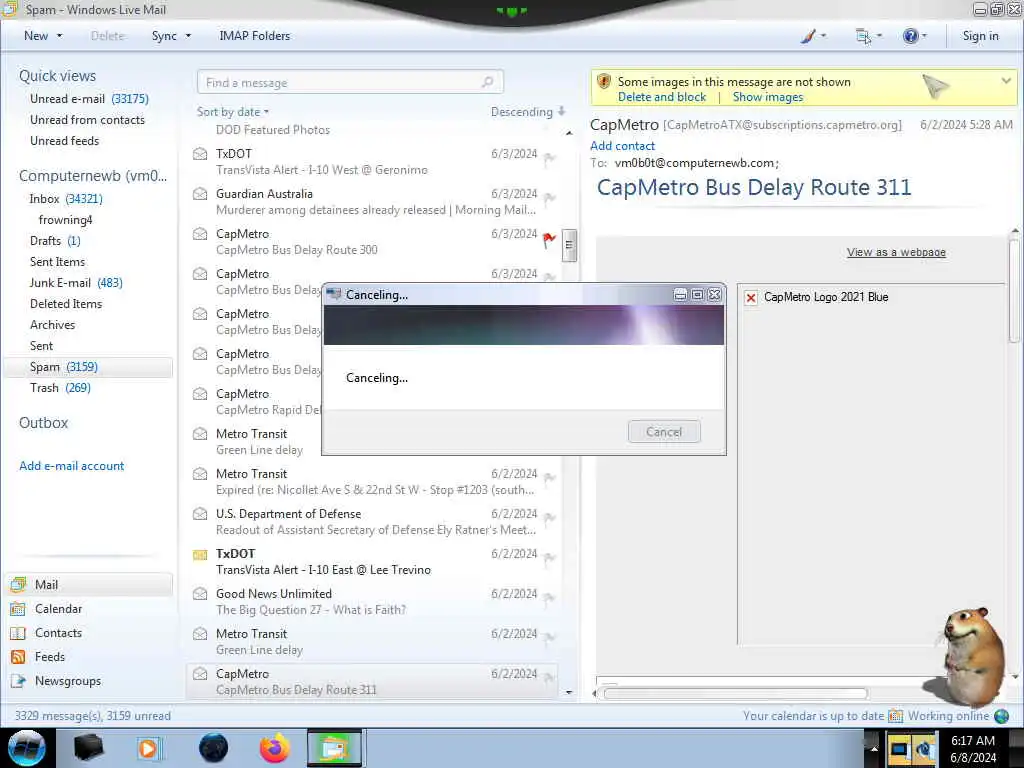The height and width of the screenshot is (768, 1024).
Task: Toggle the Descending sort order
Action: pos(528,112)
